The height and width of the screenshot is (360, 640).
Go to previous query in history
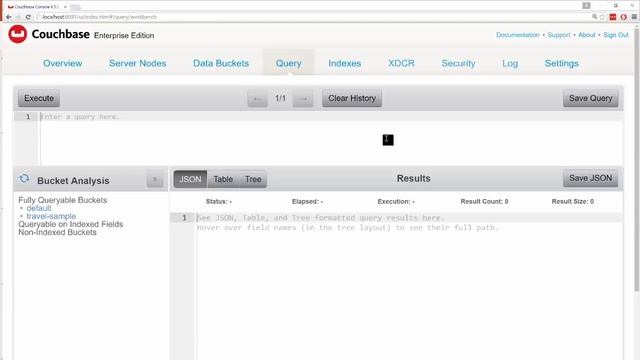[257, 99]
